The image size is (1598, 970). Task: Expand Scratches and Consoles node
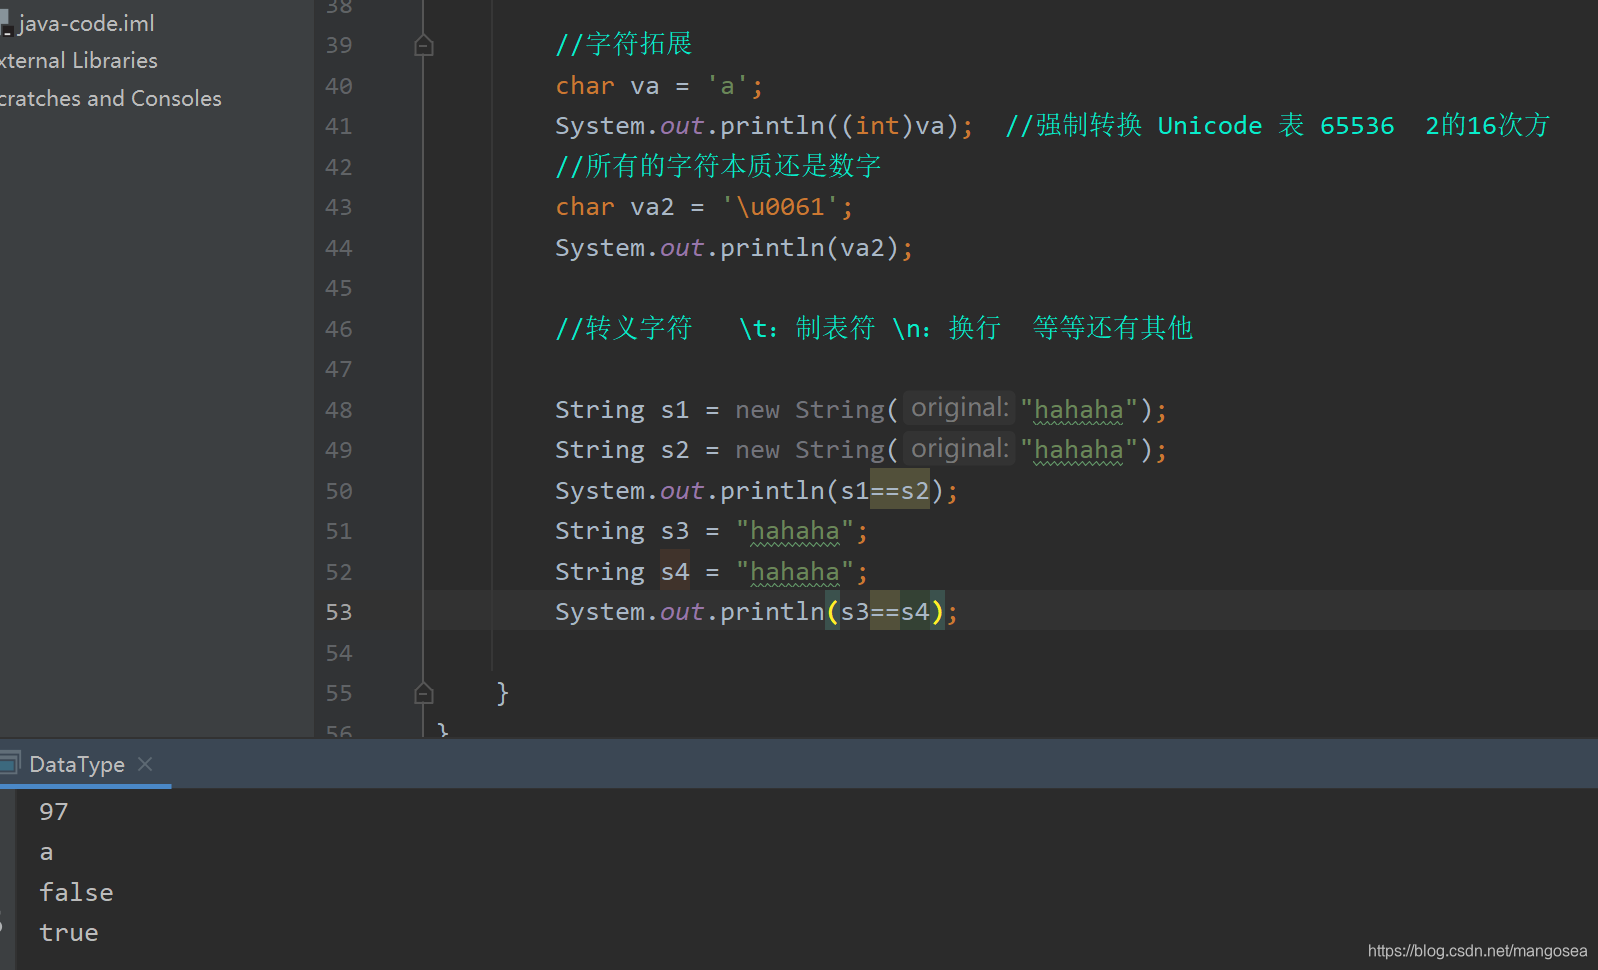pos(111,99)
